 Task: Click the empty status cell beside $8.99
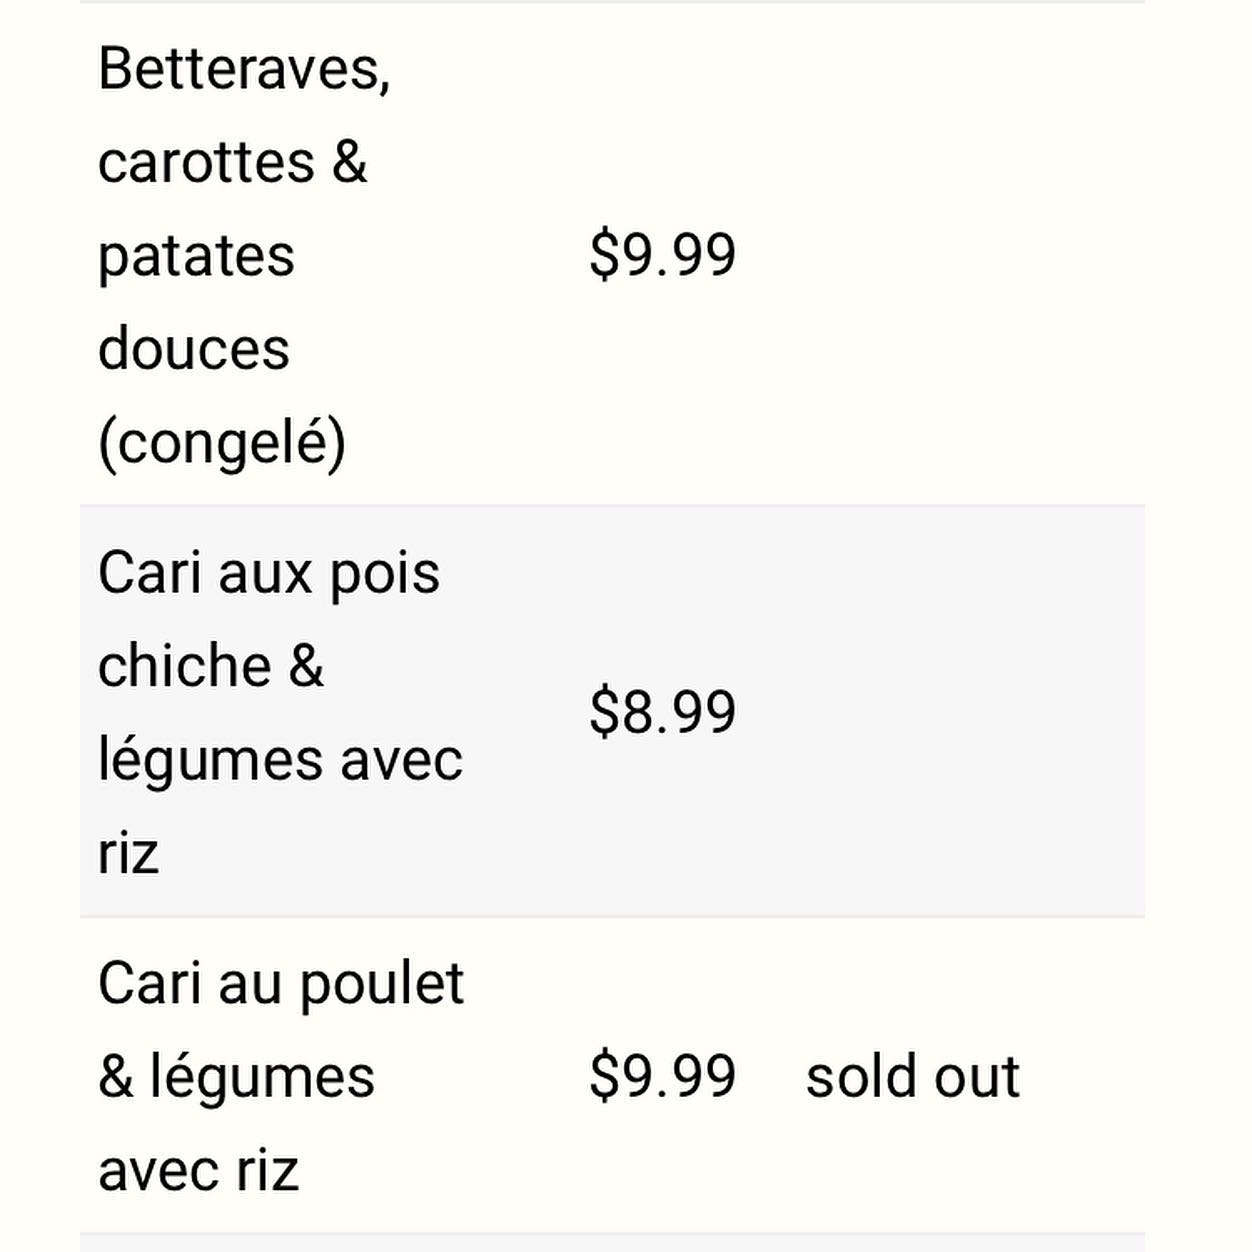(x=960, y=712)
